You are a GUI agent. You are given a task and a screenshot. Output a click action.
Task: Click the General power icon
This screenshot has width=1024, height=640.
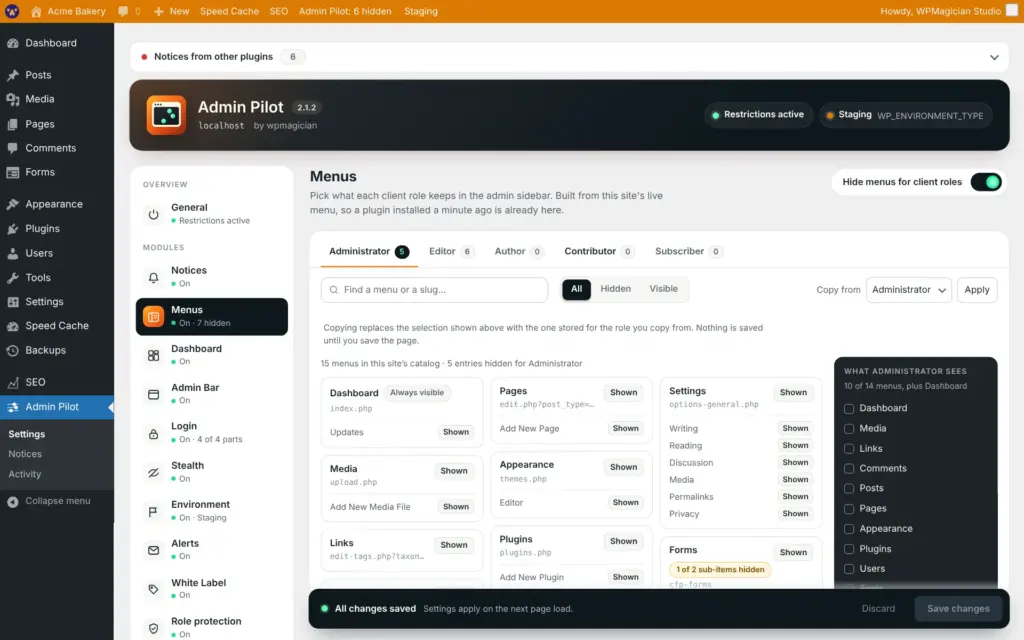point(153,214)
